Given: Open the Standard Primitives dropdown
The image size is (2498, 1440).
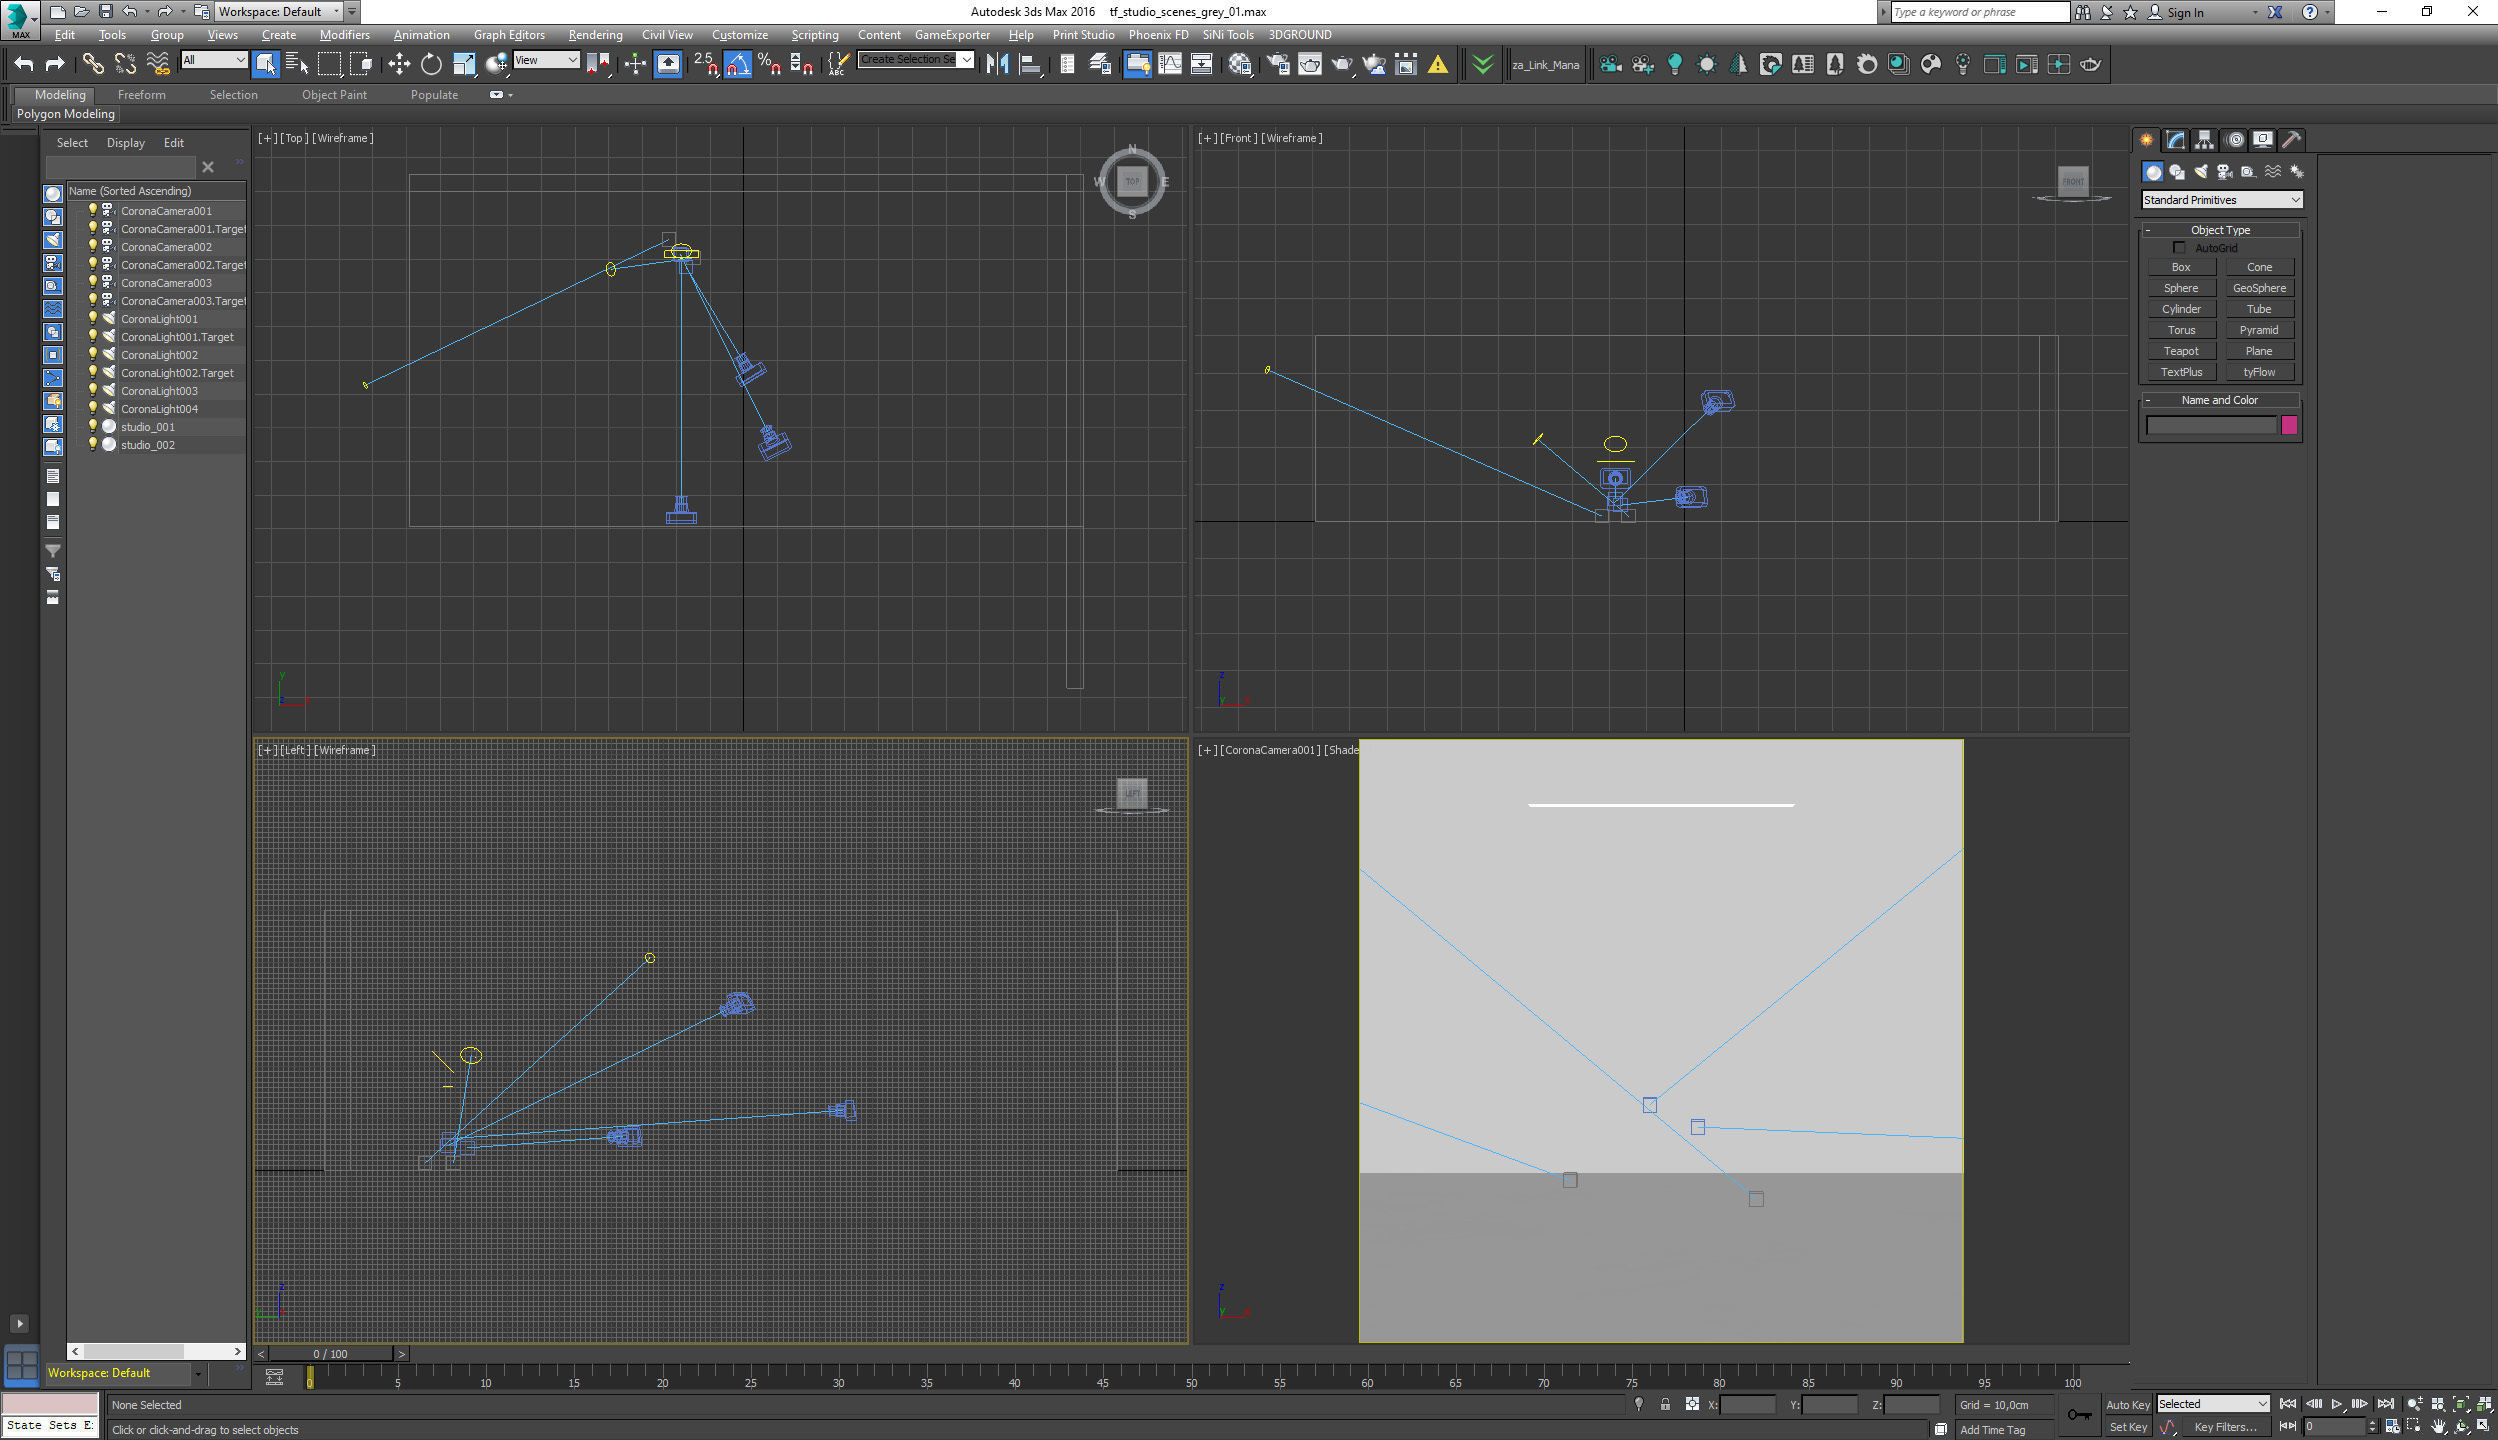Looking at the screenshot, I should pos(2221,200).
